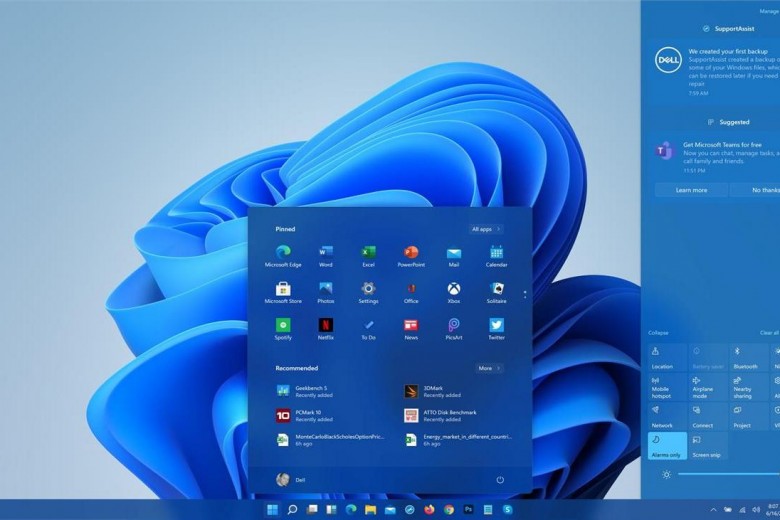The image size is (780, 520).
Task: Open Task View on the taskbar
Action: [x=312, y=510]
